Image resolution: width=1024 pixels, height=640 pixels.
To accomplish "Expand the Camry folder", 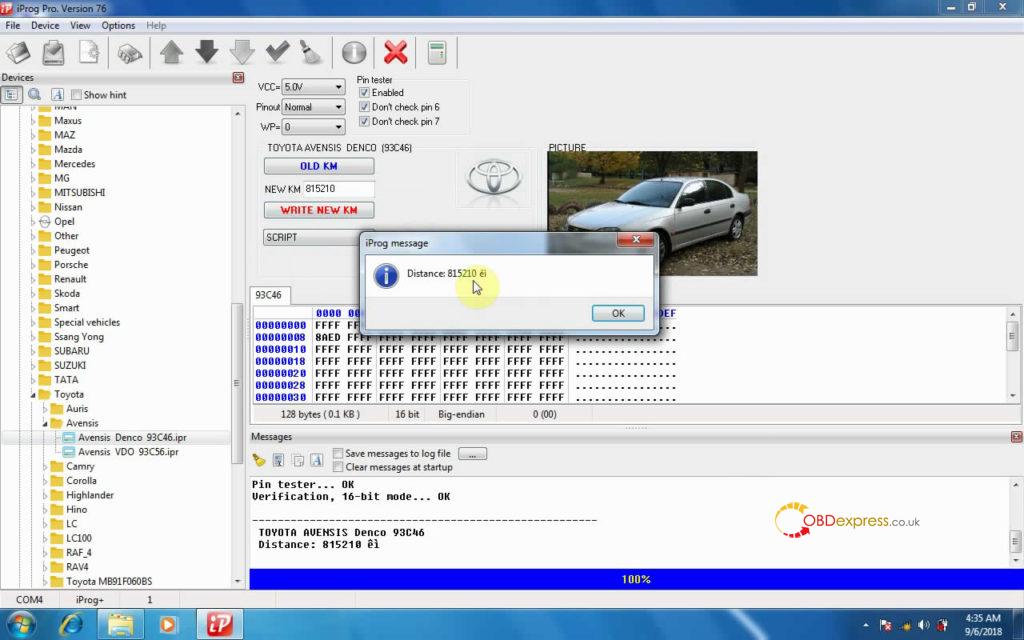I will [x=45, y=466].
